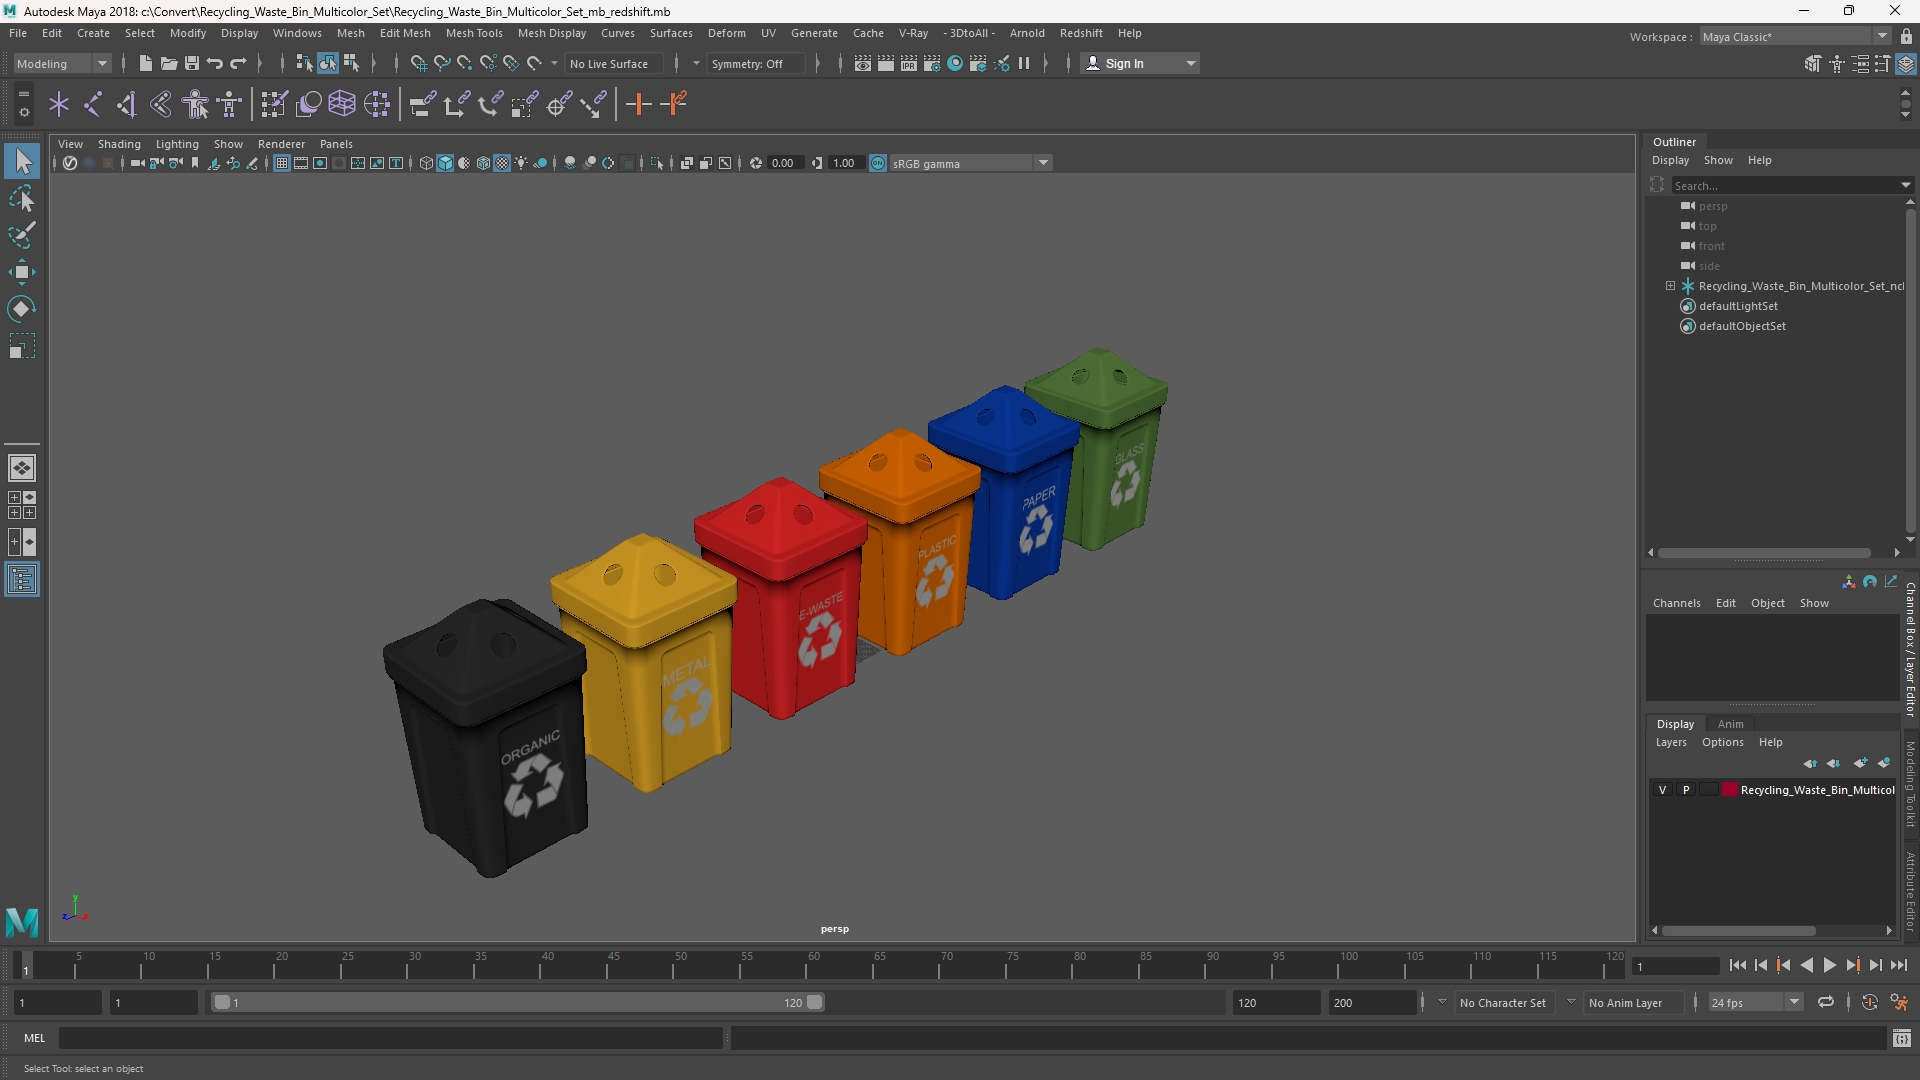The image size is (1920, 1080).
Task: Open the viewport Shading menu
Action: pyautogui.click(x=119, y=144)
